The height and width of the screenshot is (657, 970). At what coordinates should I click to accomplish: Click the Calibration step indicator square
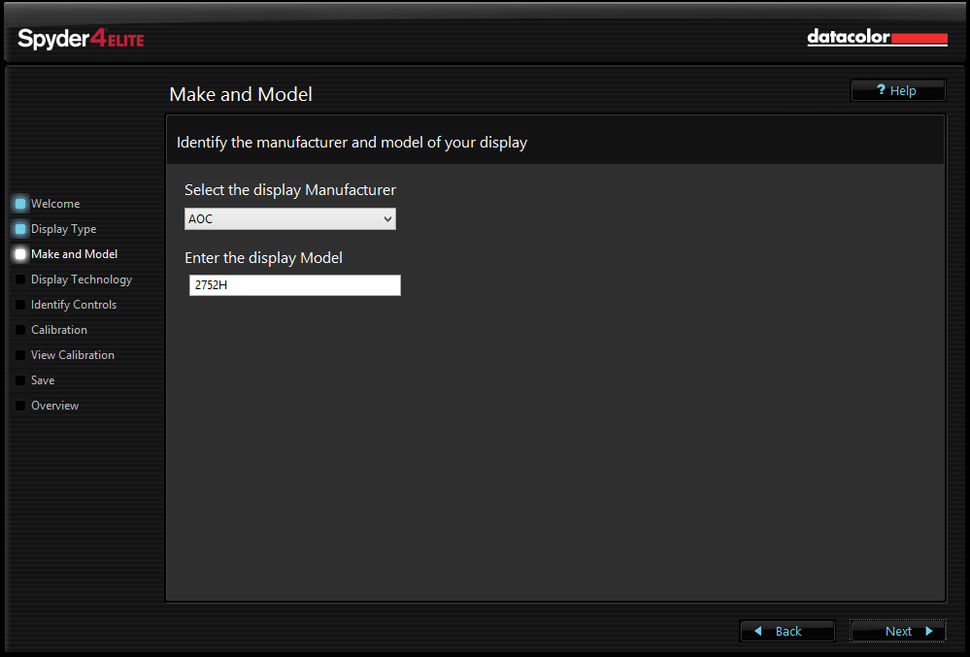point(19,329)
